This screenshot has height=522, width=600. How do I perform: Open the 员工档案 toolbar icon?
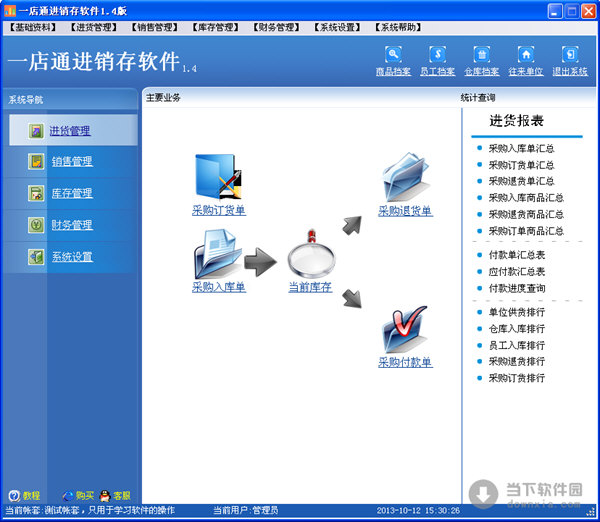(437, 54)
